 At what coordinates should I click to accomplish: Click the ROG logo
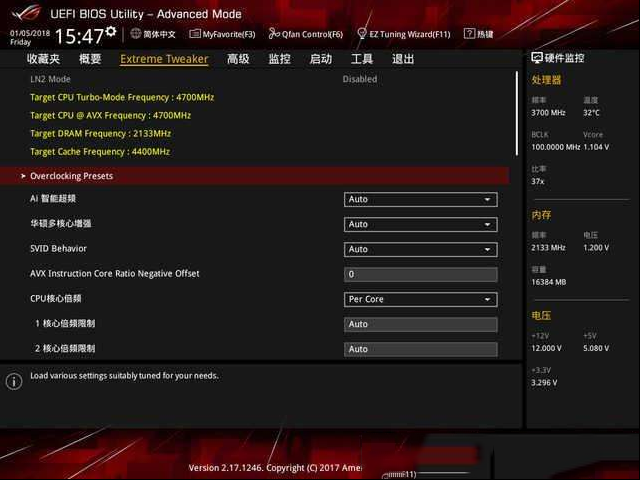pos(27,13)
